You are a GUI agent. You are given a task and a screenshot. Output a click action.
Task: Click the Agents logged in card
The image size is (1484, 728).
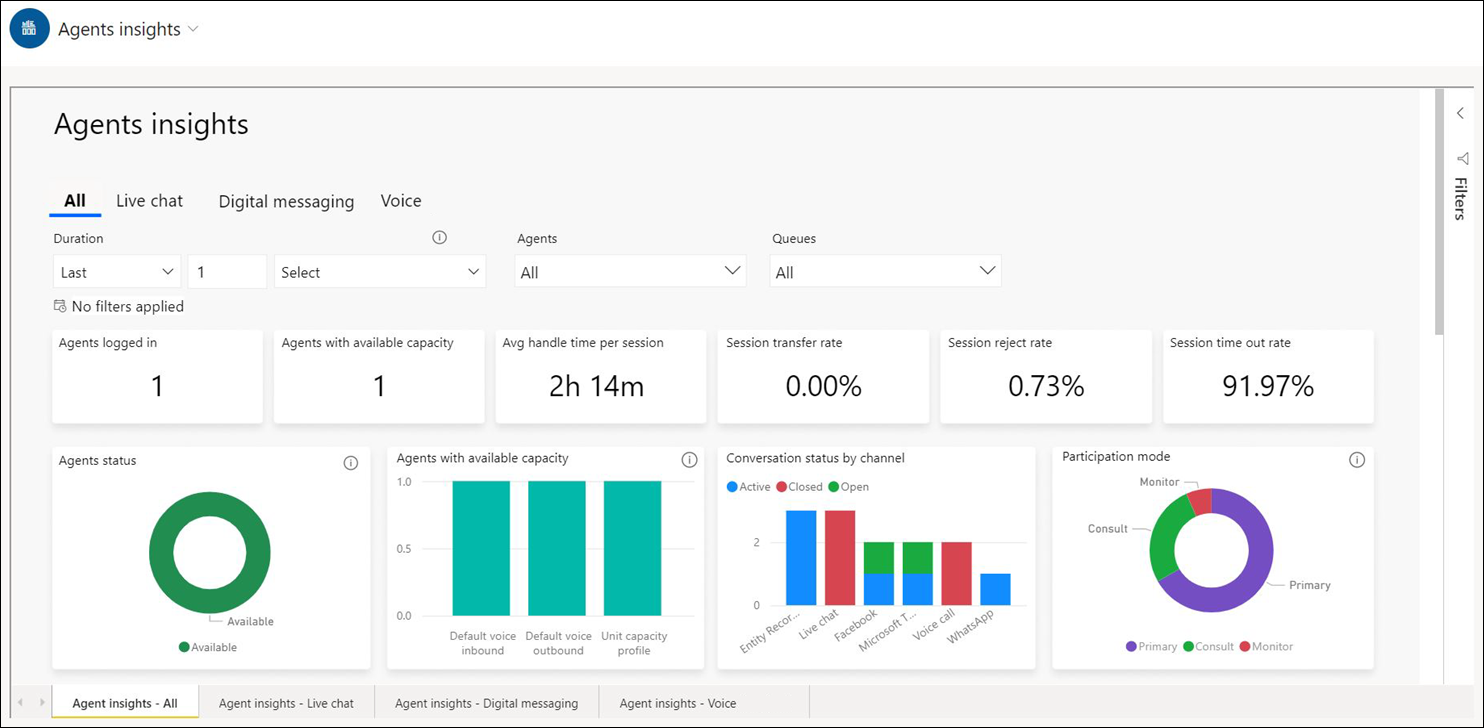click(x=157, y=377)
